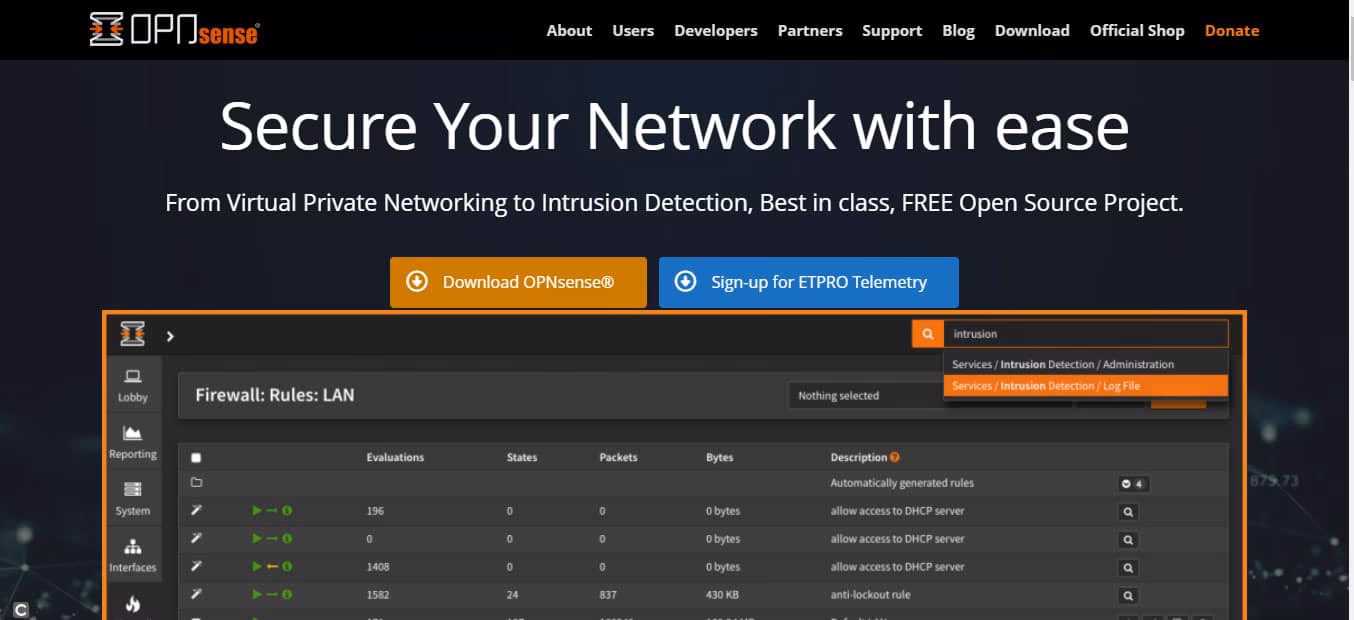This screenshot has height=620, width=1354.
Task: Open the Lobby sidebar icon
Action: pyautogui.click(x=132, y=385)
